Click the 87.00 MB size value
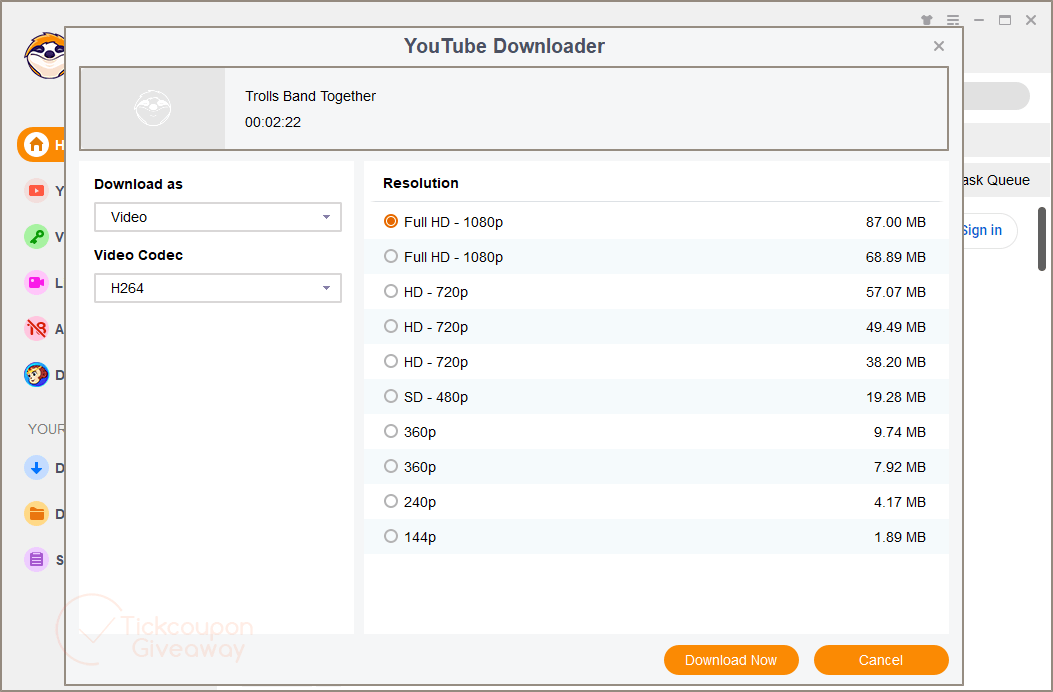This screenshot has height=692, width=1053. (x=895, y=222)
